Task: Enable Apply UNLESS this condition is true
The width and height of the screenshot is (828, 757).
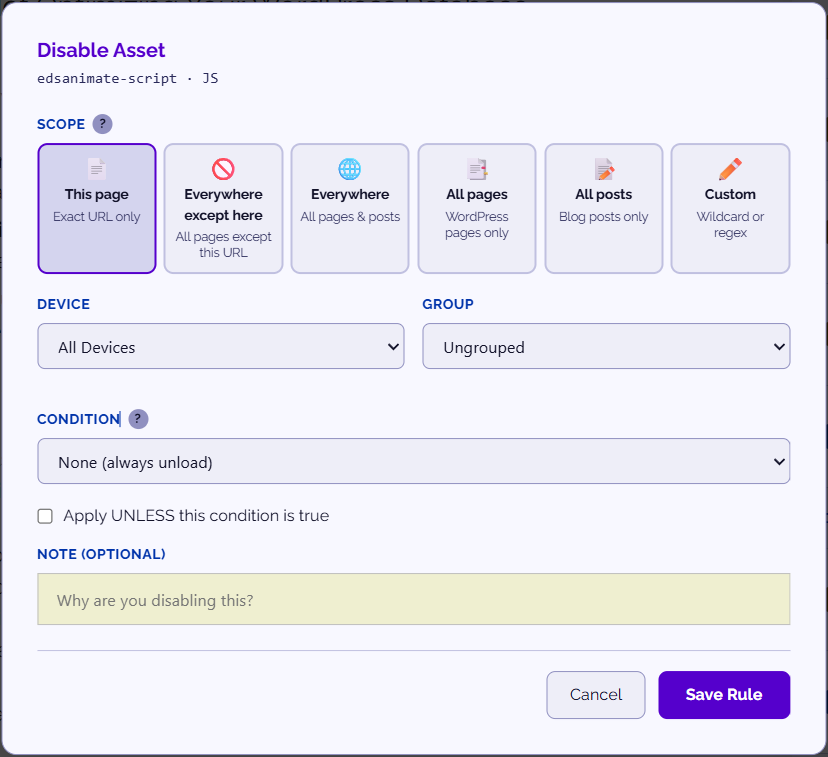Action: pos(45,516)
